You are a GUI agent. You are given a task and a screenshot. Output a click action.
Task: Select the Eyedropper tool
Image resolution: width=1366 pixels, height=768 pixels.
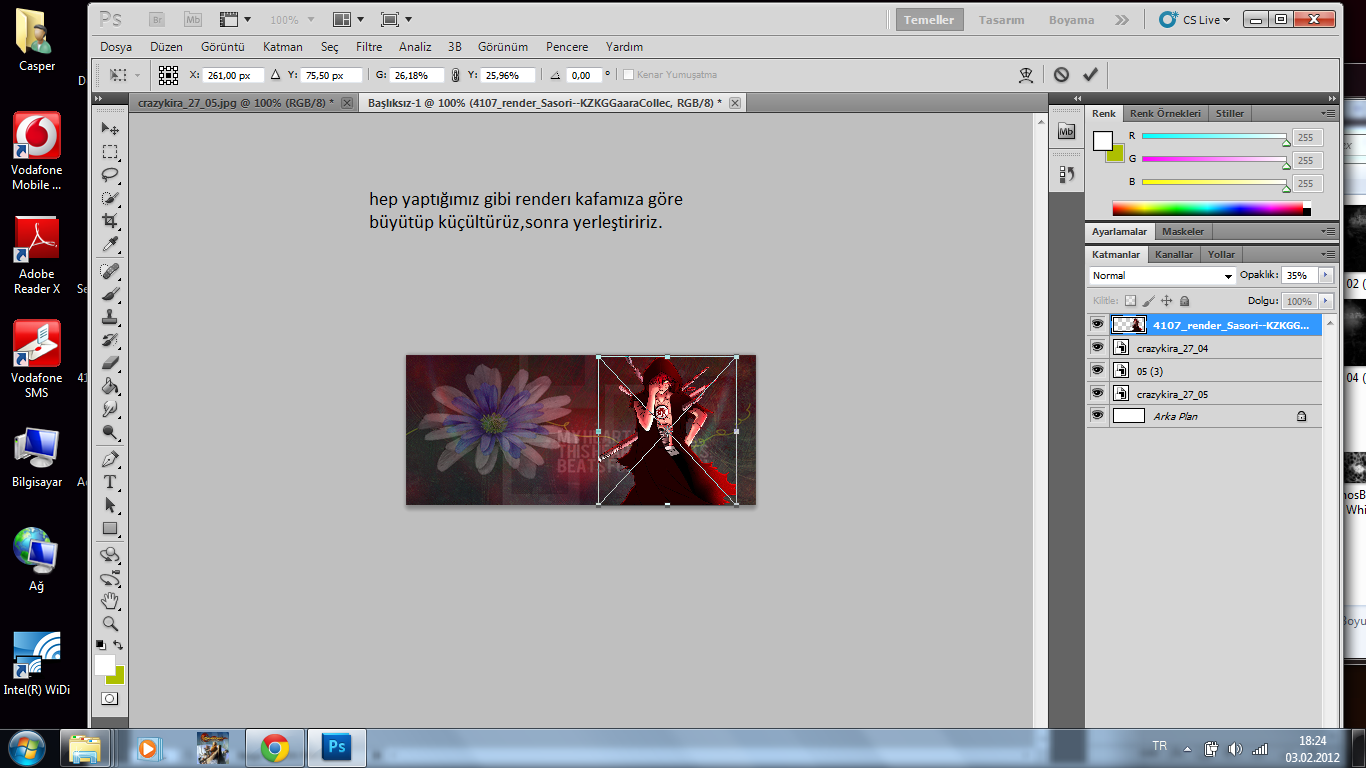(110, 245)
